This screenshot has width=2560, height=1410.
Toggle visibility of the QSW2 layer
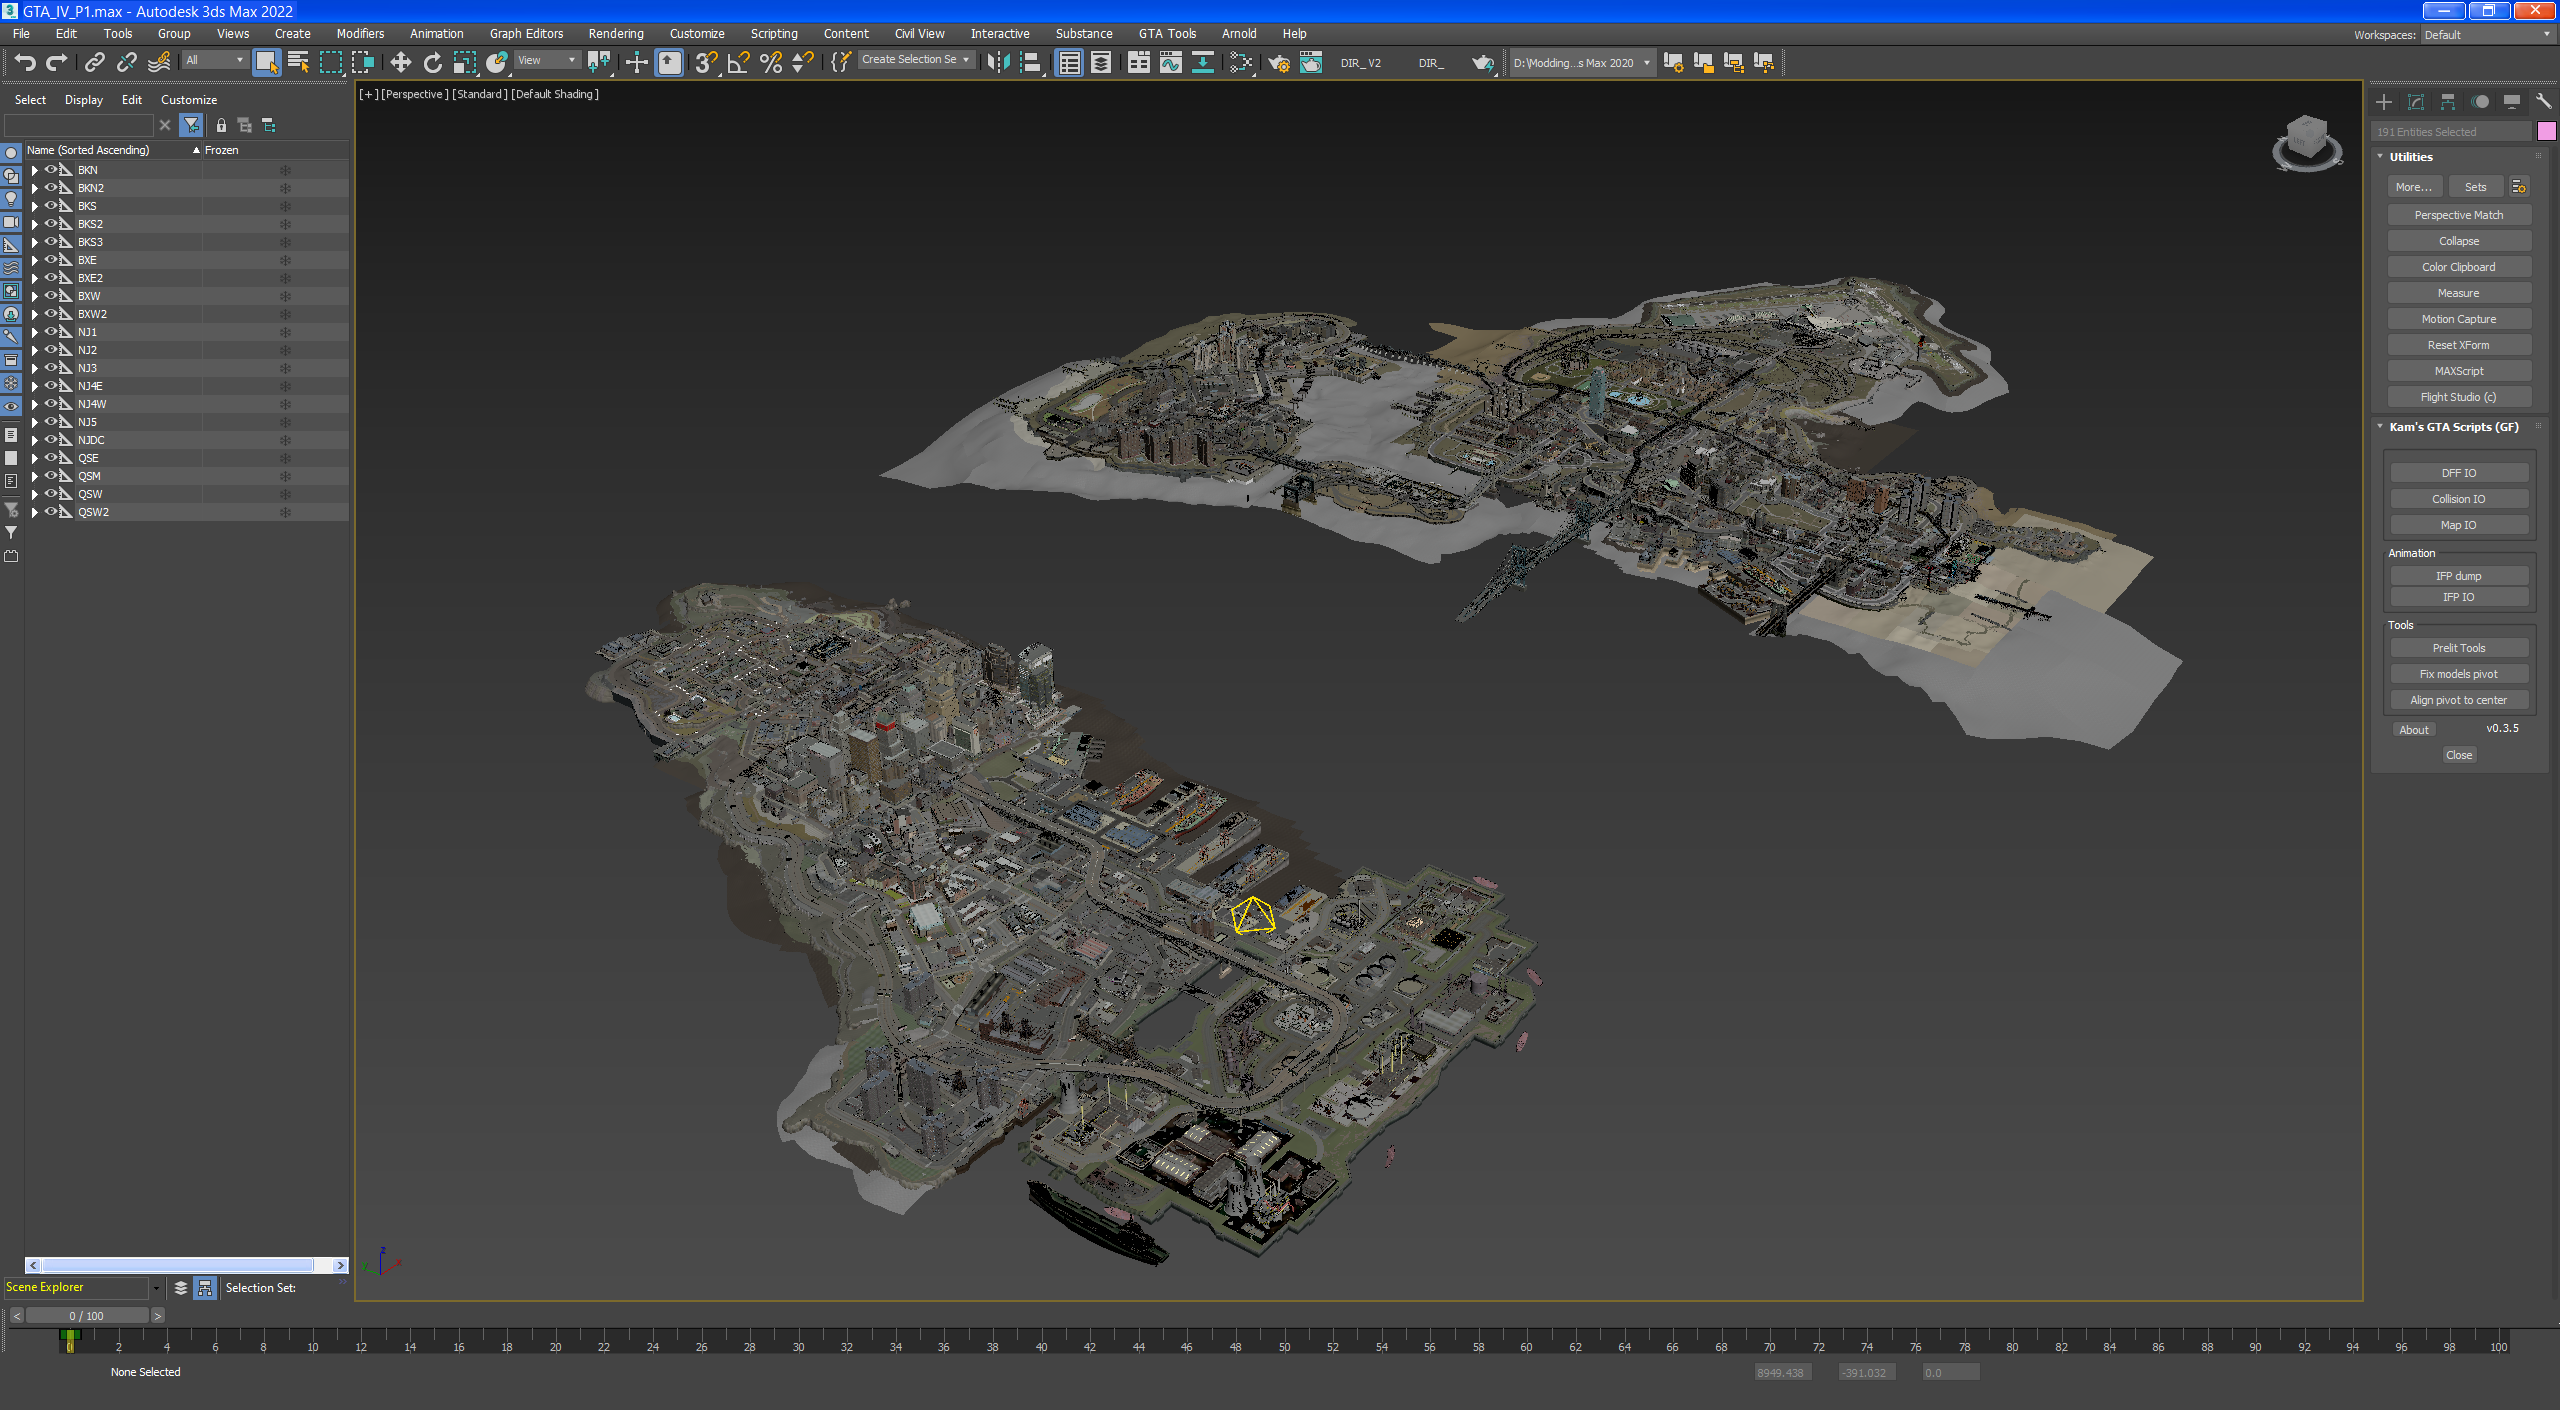[50, 512]
